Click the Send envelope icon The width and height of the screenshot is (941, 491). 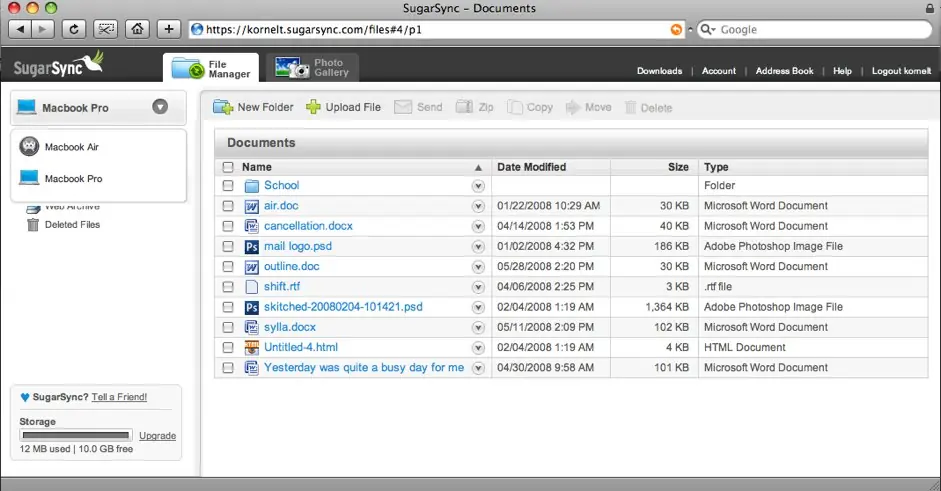coord(403,107)
